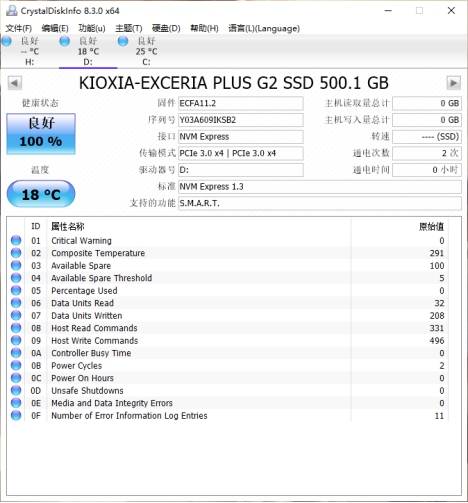Open the 文件(F) menu
This screenshot has width=468, height=503.
pyautogui.click(x=19, y=28)
